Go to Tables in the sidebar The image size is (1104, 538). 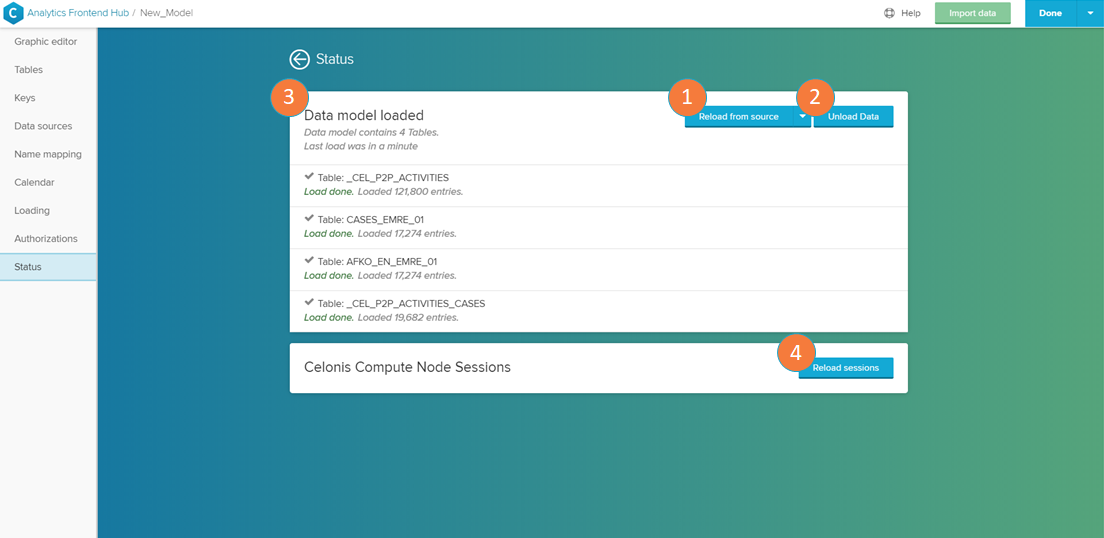[28, 70]
